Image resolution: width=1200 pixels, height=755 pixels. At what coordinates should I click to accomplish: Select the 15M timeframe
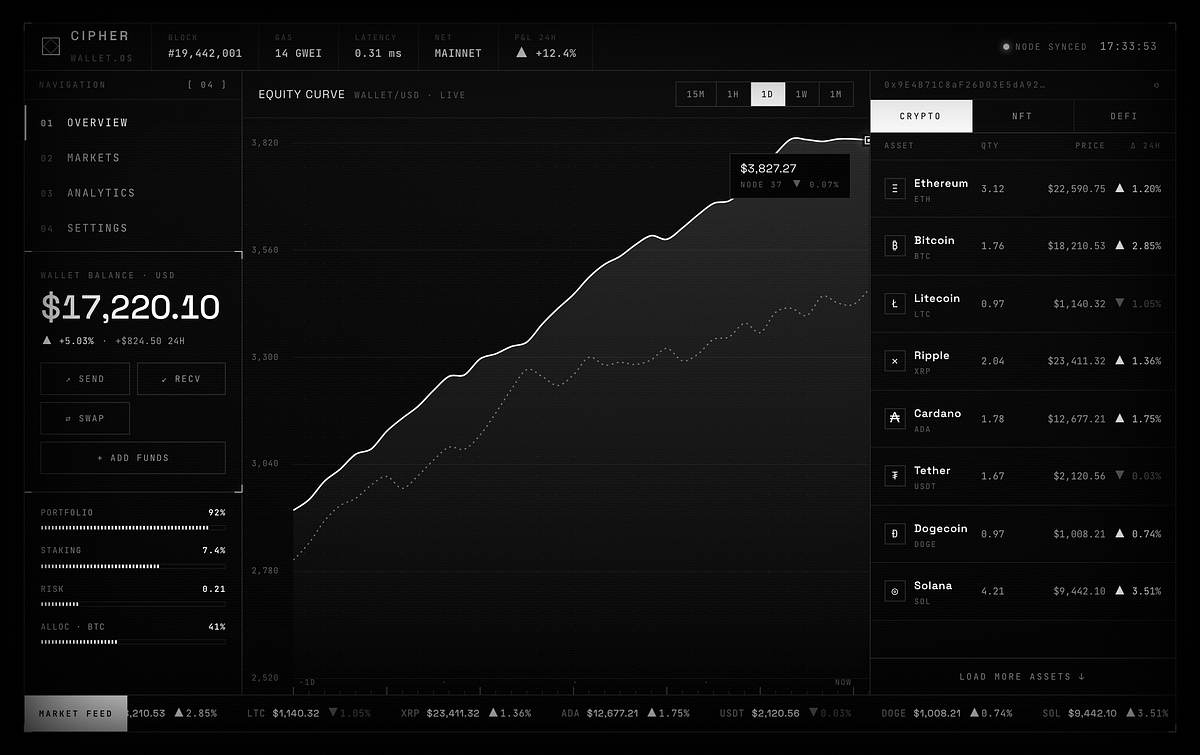(x=696, y=95)
